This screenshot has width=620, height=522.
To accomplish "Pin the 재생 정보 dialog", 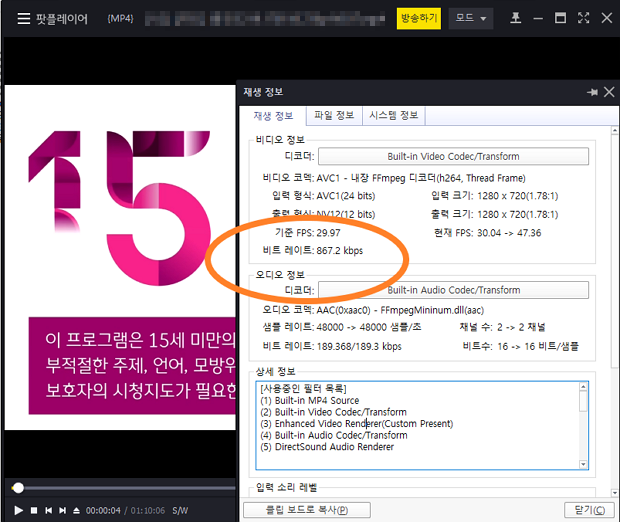I will click(x=592, y=92).
